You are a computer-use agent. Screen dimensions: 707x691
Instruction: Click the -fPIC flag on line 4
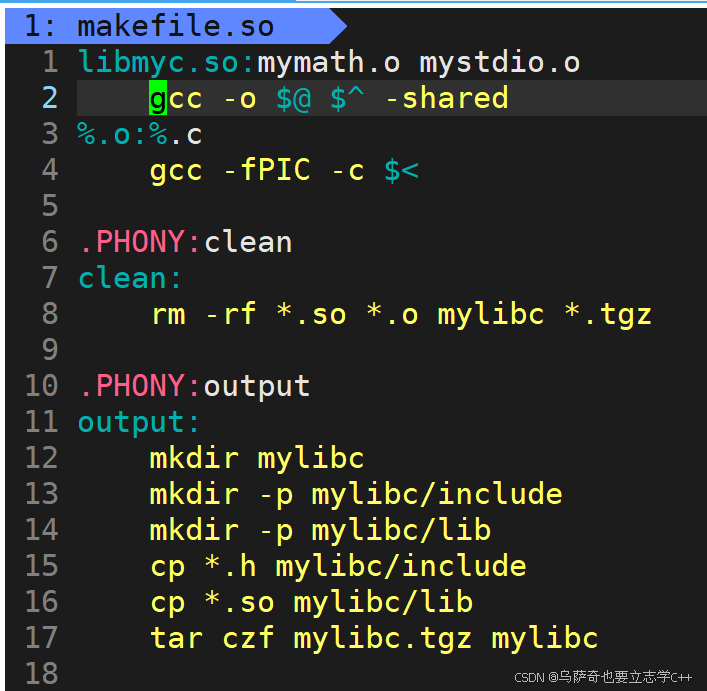click(267, 170)
